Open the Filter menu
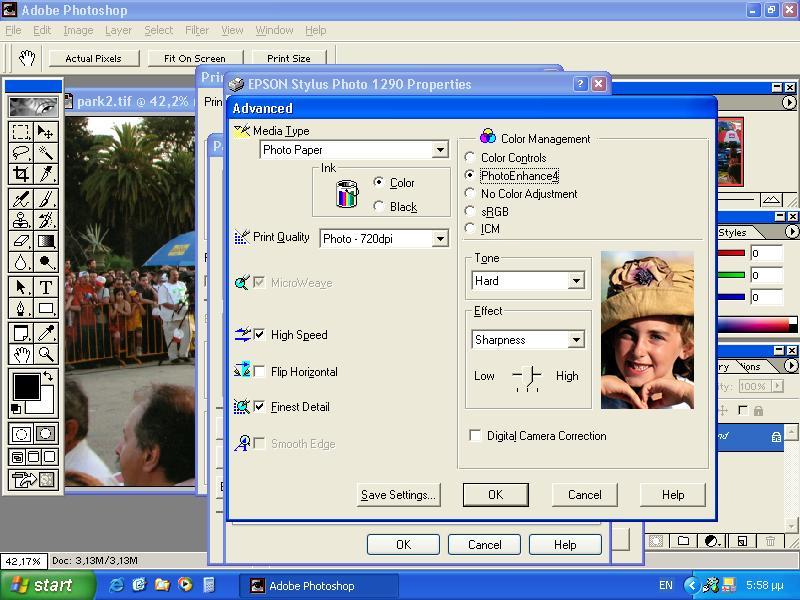The width and height of the screenshot is (800, 600). [x=197, y=30]
